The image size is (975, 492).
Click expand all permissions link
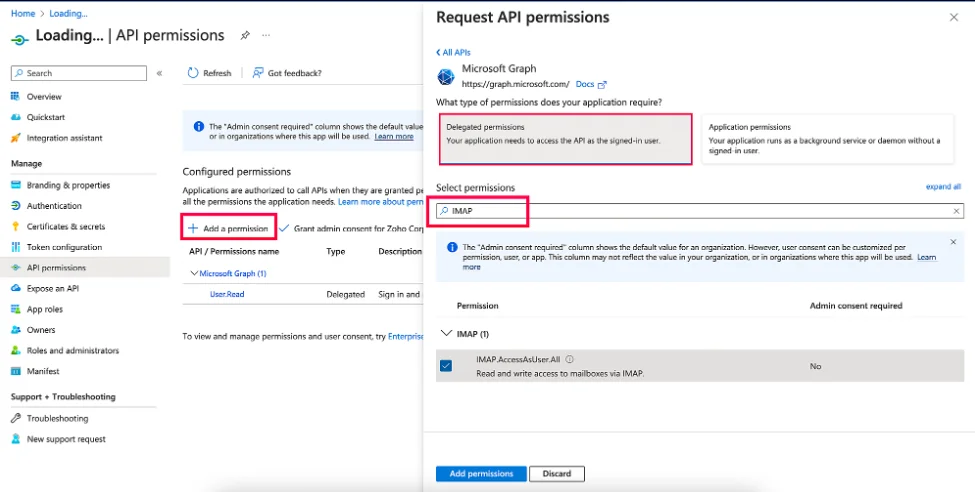943,187
